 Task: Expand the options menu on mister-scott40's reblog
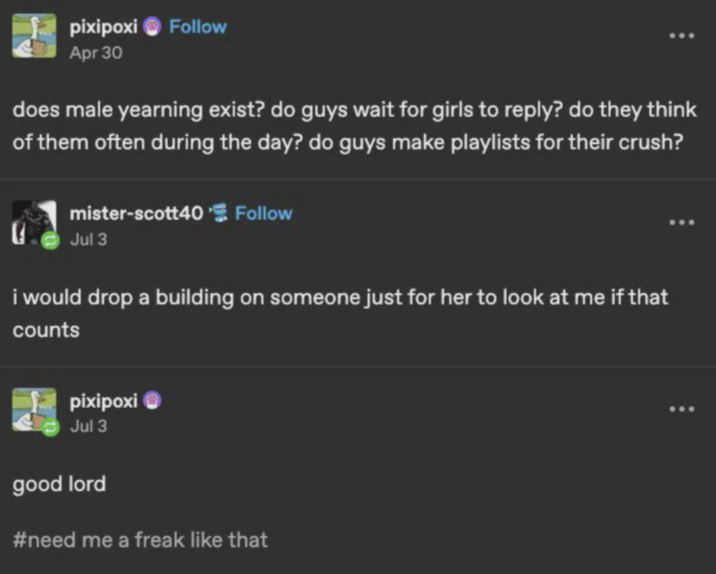click(681, 222)
